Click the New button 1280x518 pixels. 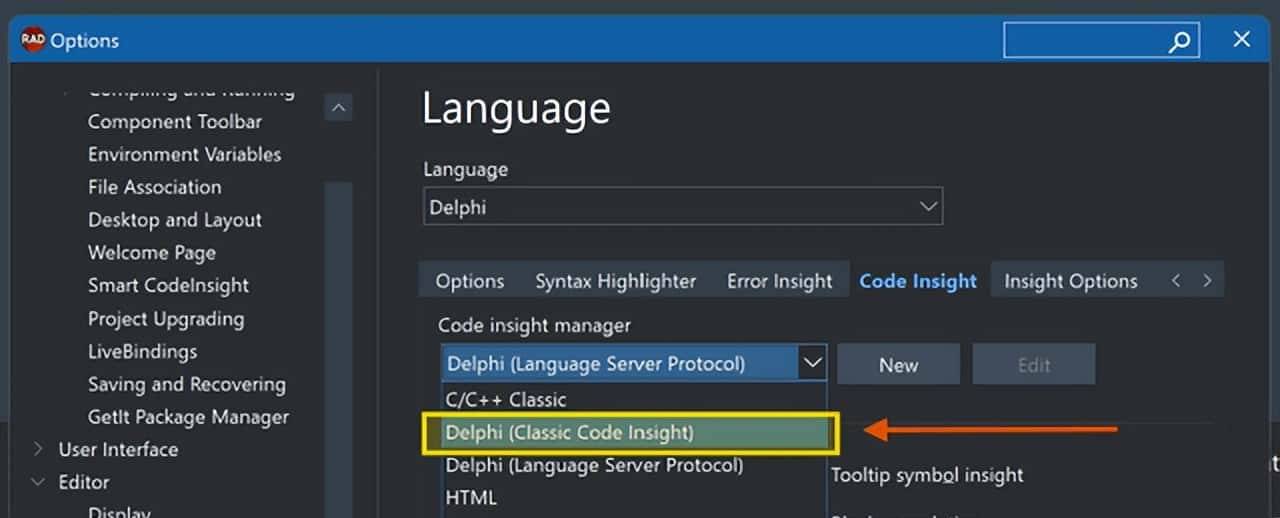[898, 365]
